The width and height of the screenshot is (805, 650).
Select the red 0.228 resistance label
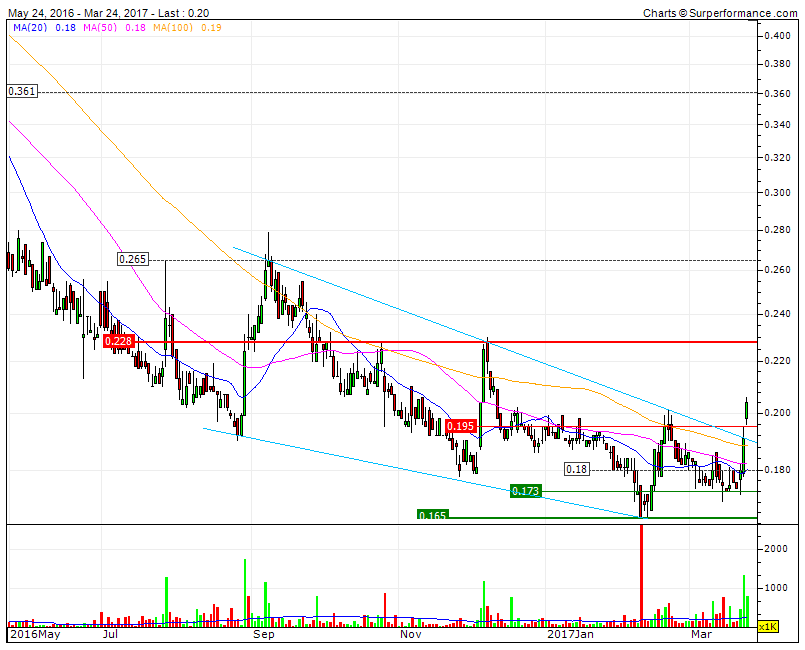tap(118, 341)
